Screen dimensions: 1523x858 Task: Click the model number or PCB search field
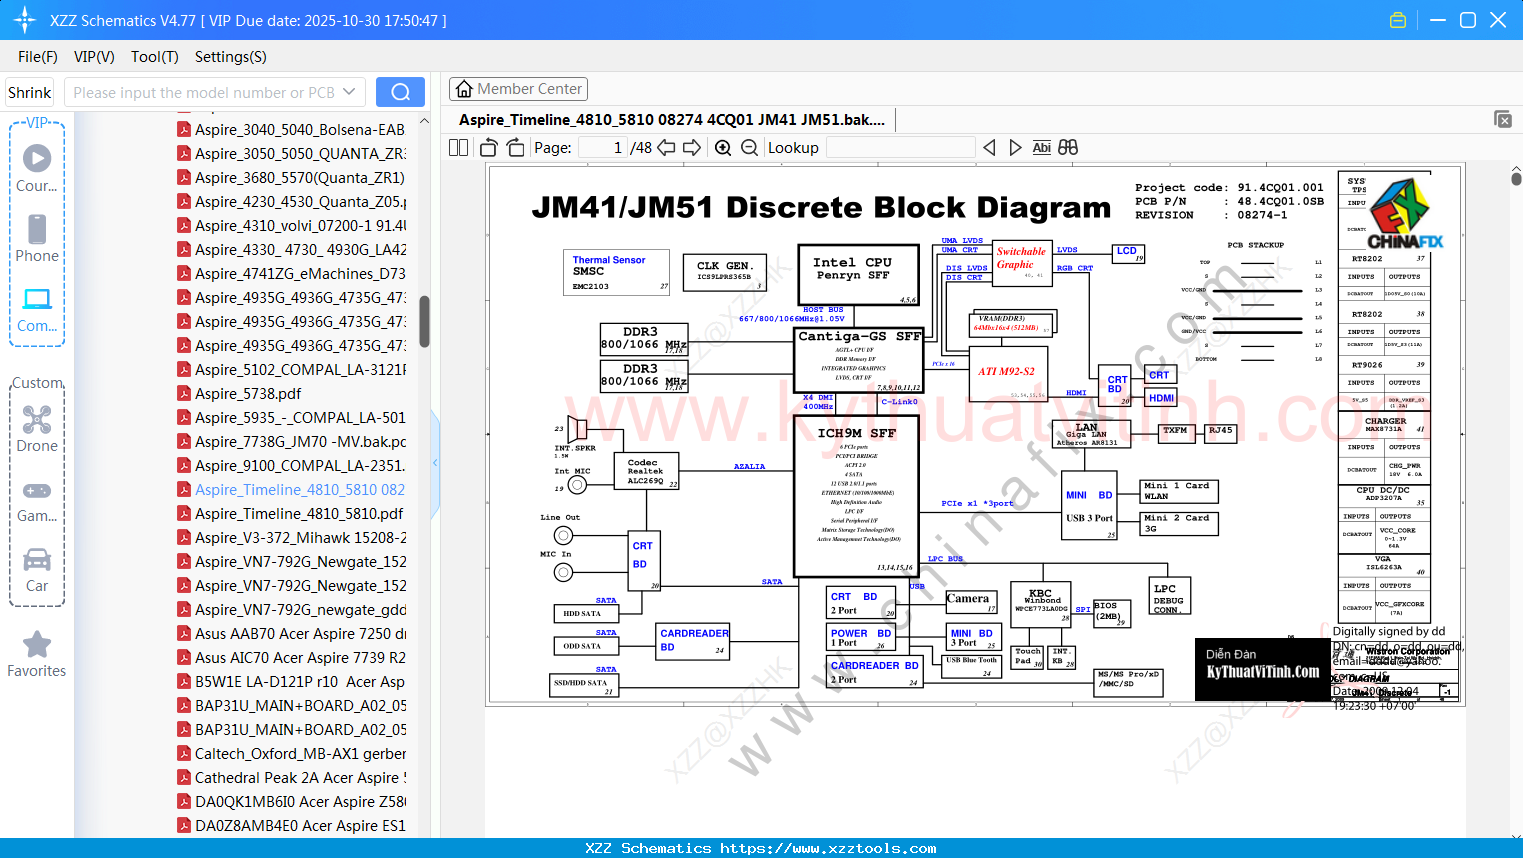coord(204,92)
